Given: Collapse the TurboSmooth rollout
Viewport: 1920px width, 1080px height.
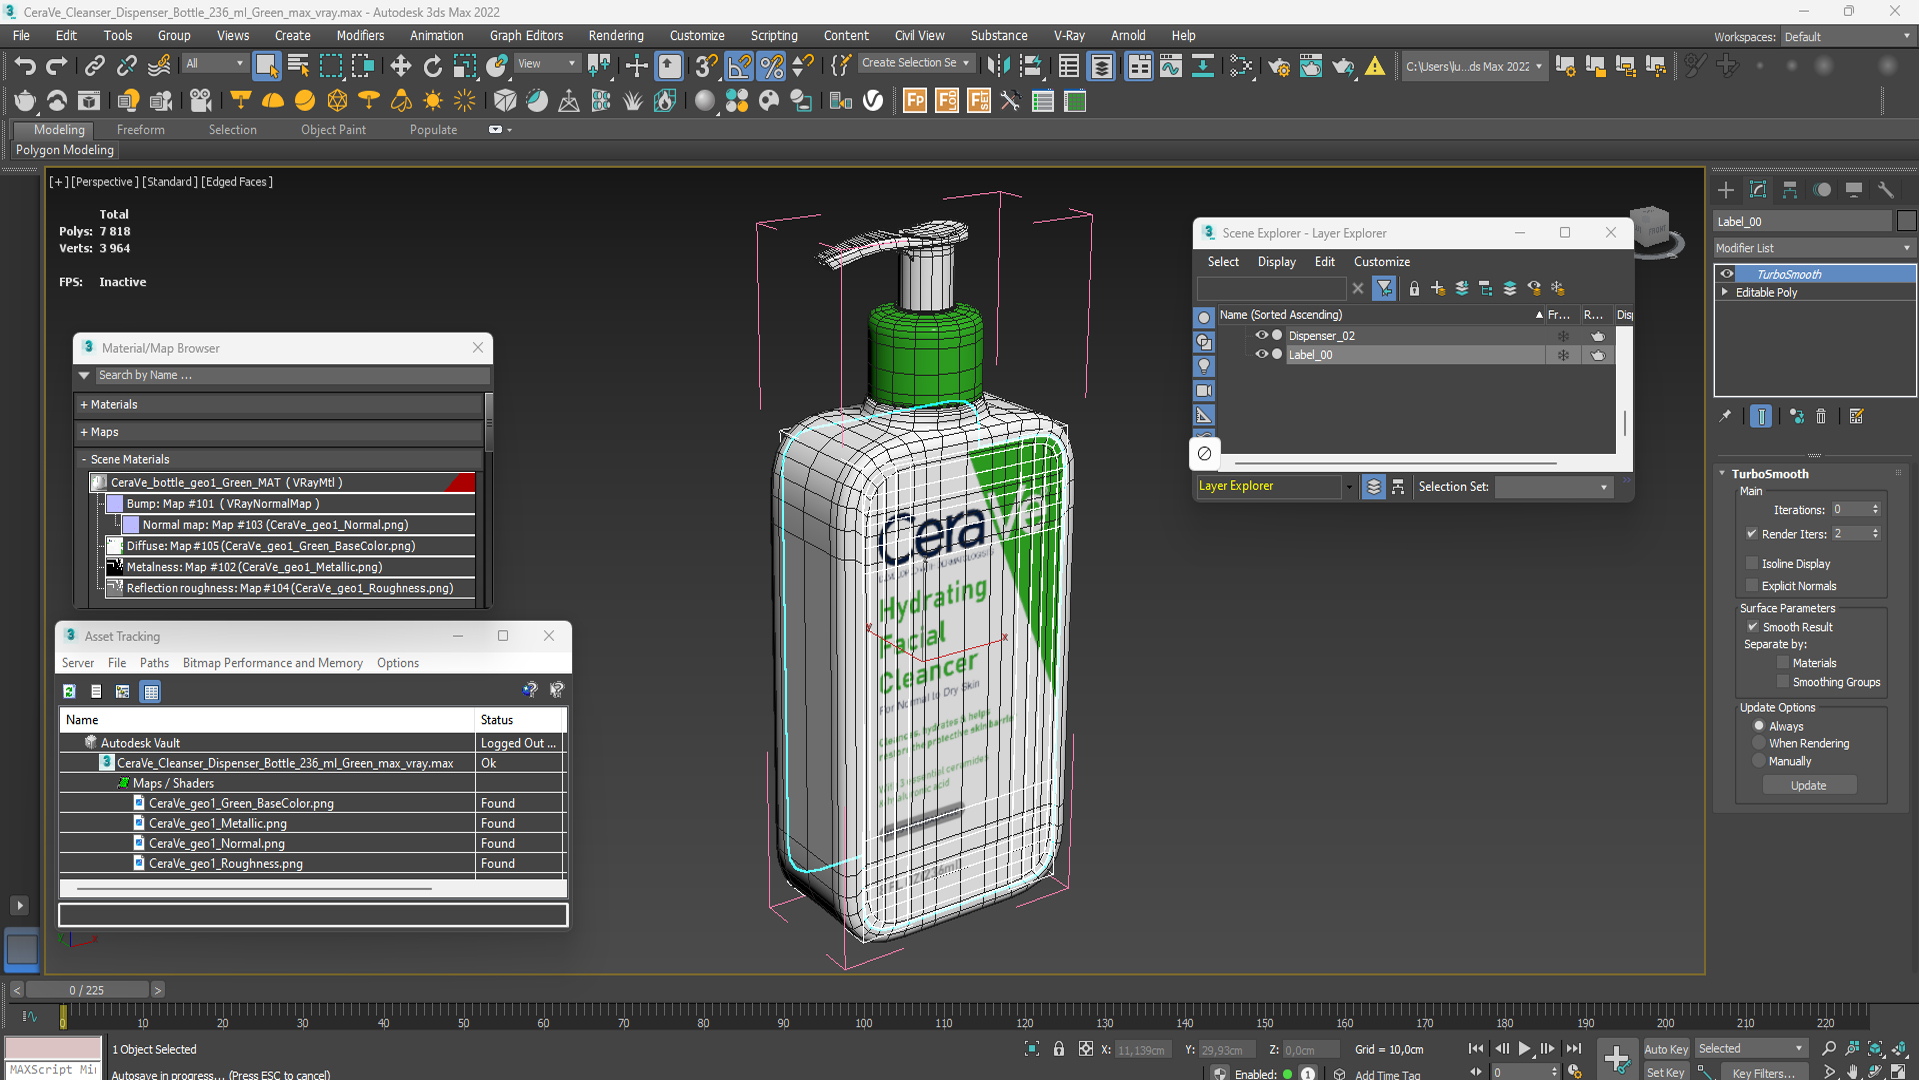Looking at the screenshot, I should [x=1722, y=473].
